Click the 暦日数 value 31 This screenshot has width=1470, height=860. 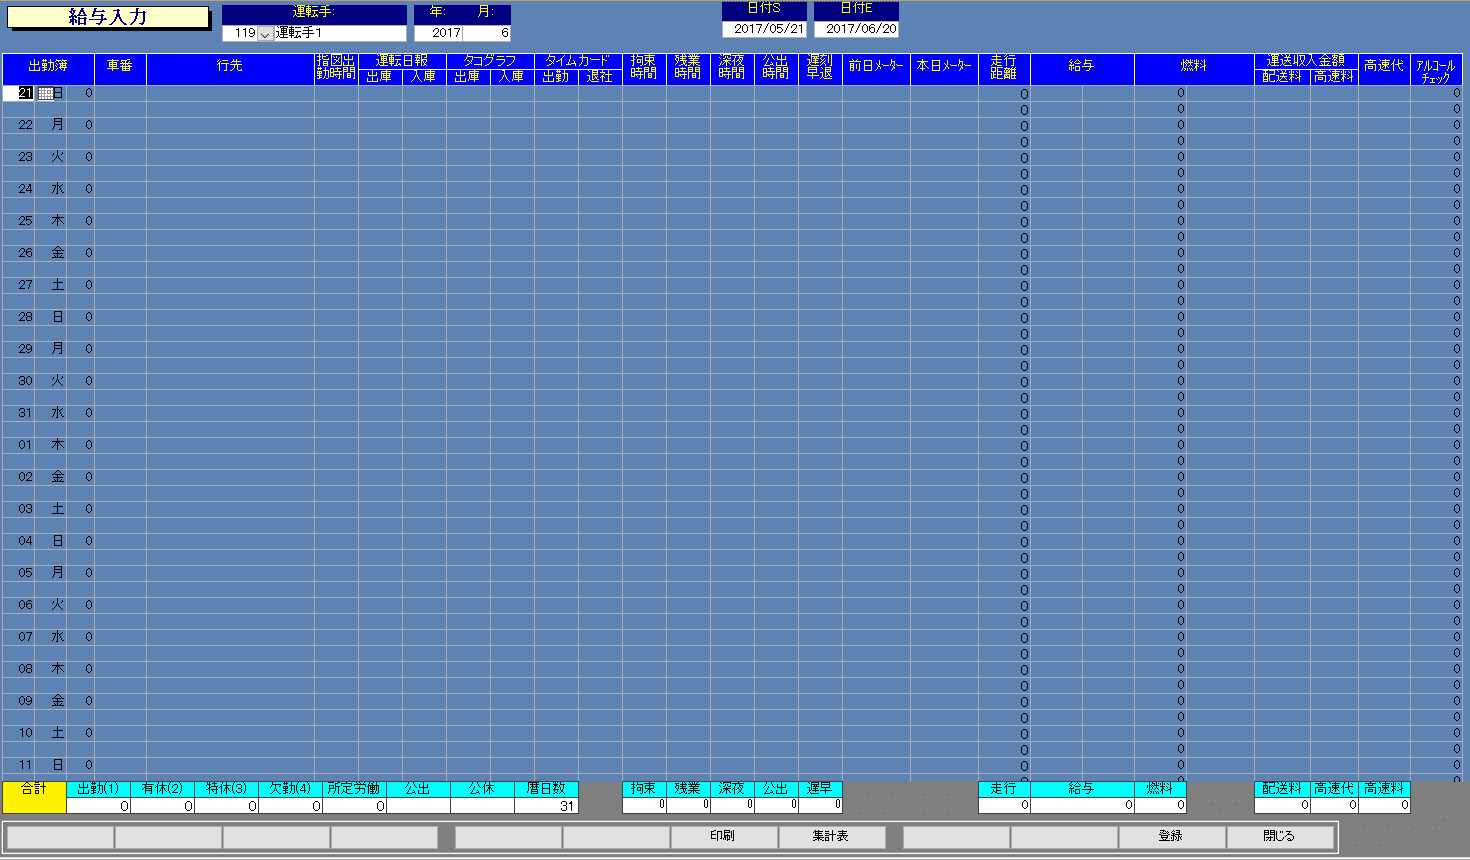[x=547, y=805]
